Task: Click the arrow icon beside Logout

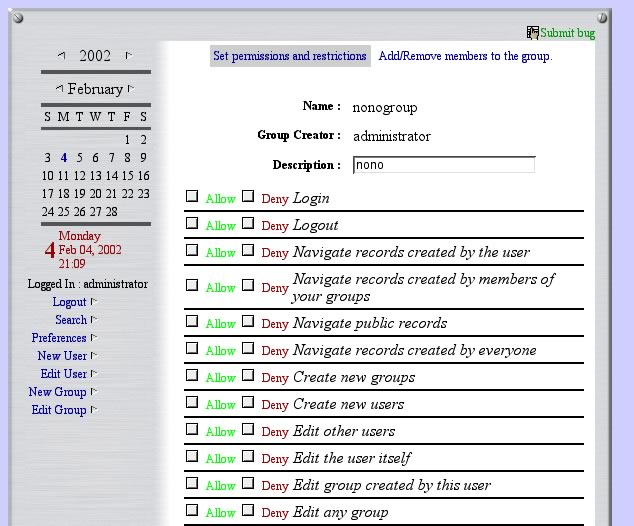Action: [x=94, y=302]
